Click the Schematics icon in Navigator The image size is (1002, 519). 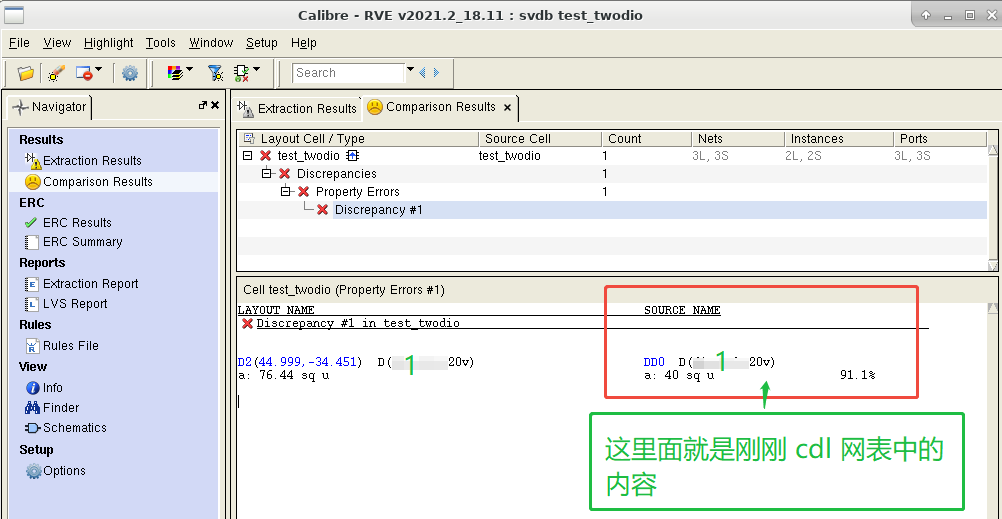tap(33, 428)
